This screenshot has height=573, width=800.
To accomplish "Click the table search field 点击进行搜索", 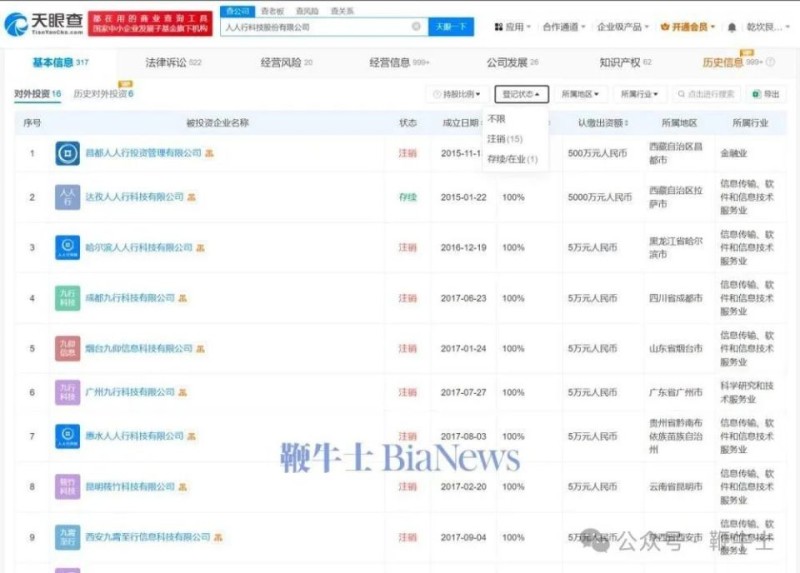I will [x=706, y=94].
